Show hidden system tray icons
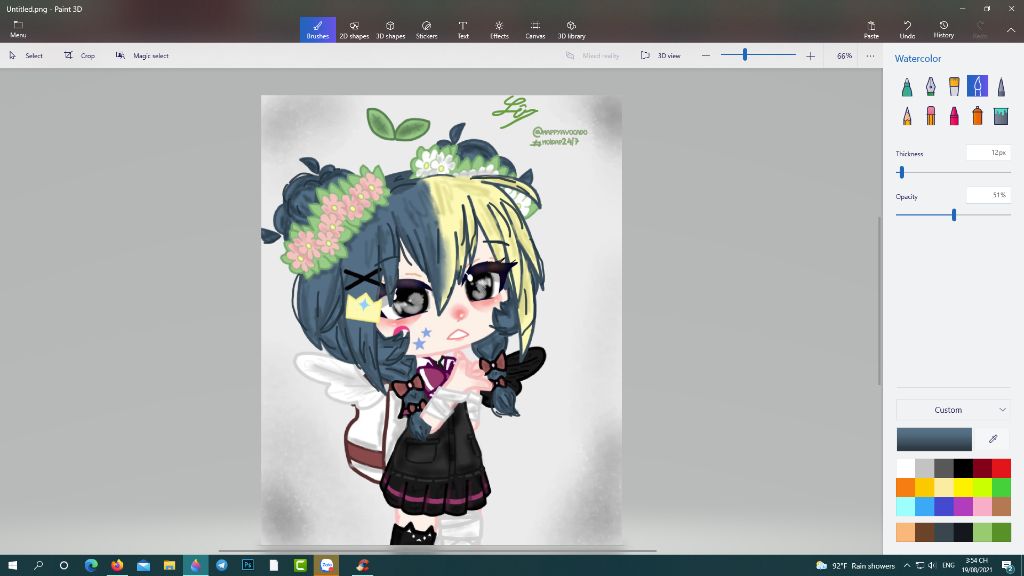 (907, 566)
